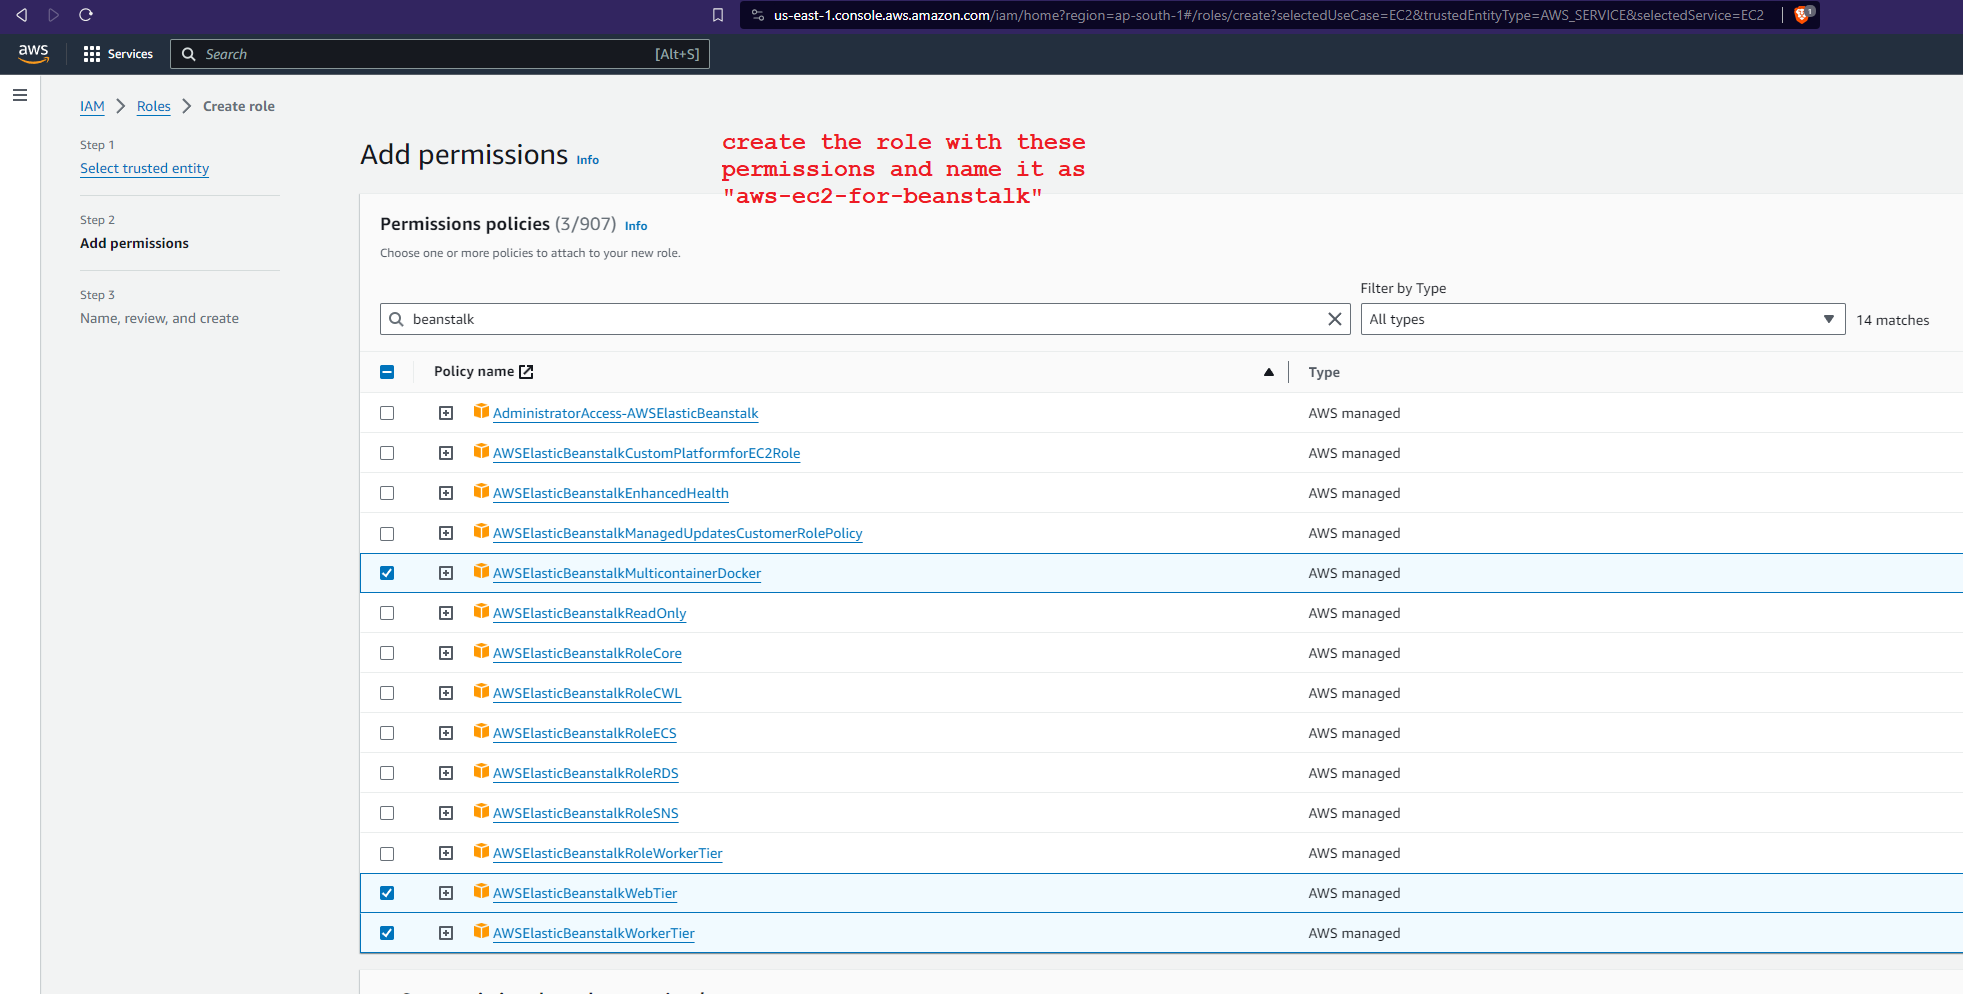Screen dimensions: 1963x994
Task: Open the Filter by Type dropdown
Action: (x=1602, y=319)
